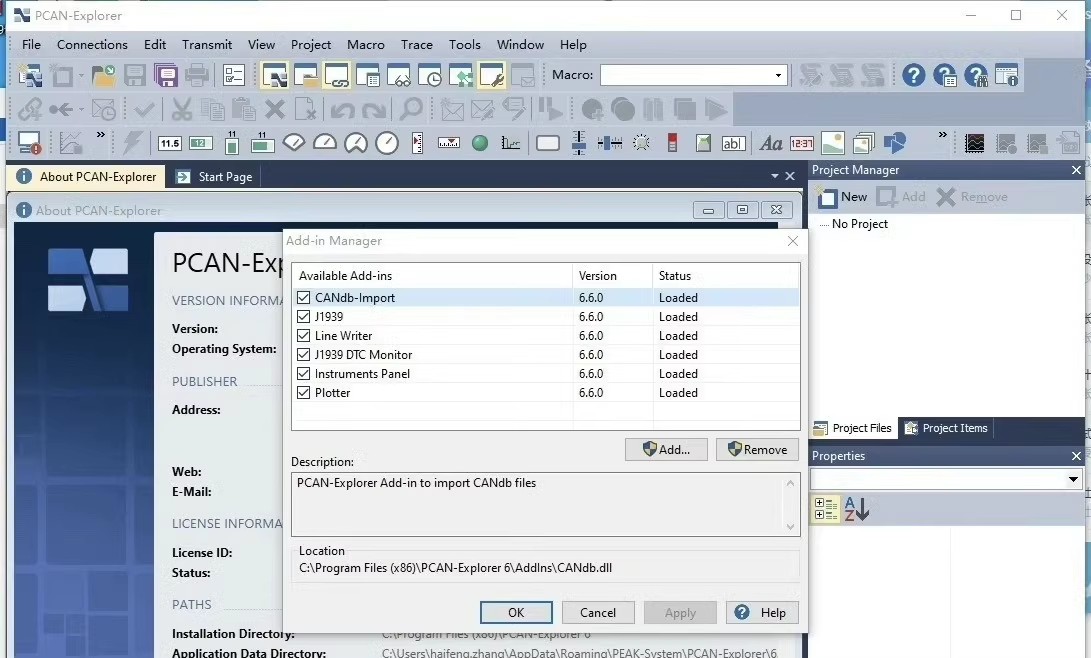Toggle the Project Manager window toolbar button
This screenshot has width=1091, height=658.
click(275, 75)
